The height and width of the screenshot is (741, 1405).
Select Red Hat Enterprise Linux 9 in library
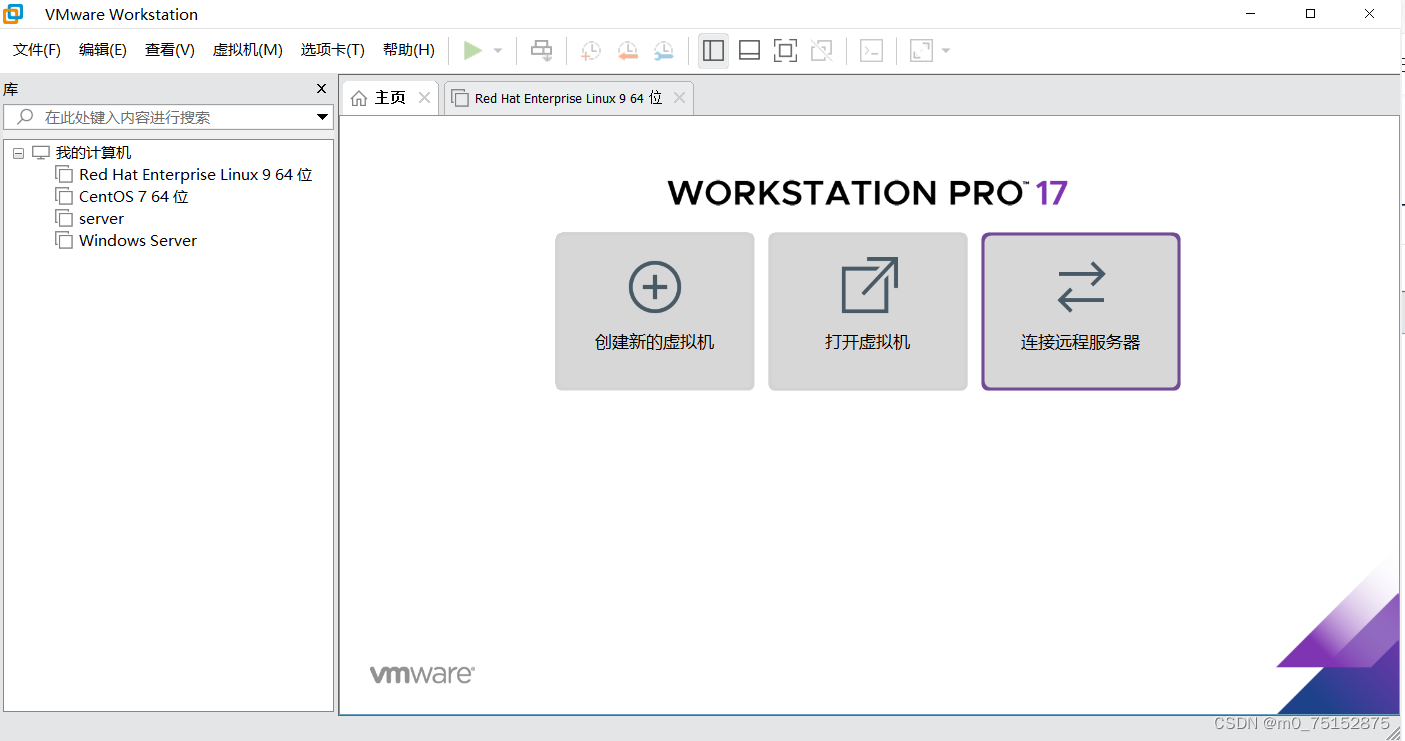196,175
